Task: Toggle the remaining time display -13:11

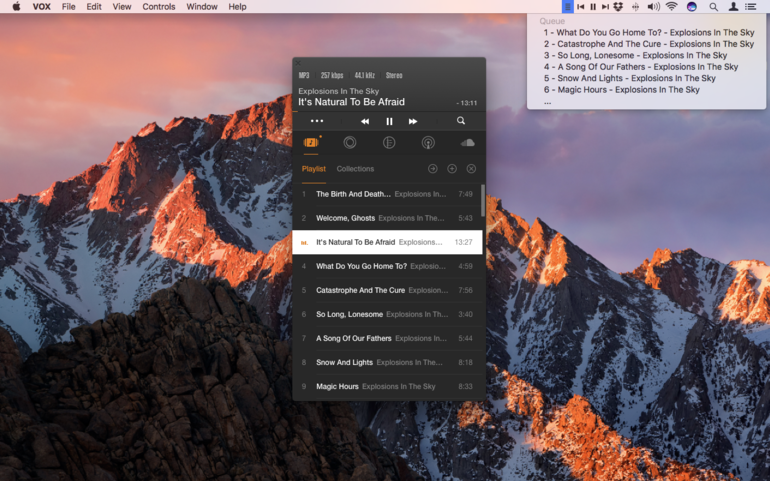Action: (467, 103)
